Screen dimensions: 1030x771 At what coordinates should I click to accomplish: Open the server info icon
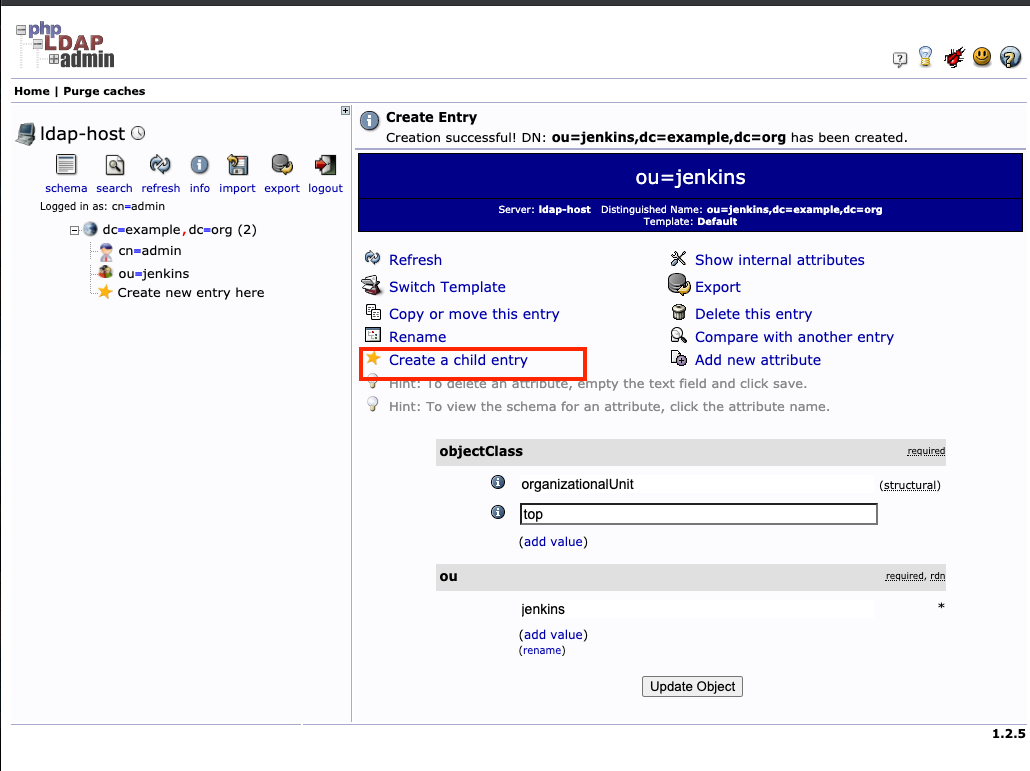click(200, 166)
